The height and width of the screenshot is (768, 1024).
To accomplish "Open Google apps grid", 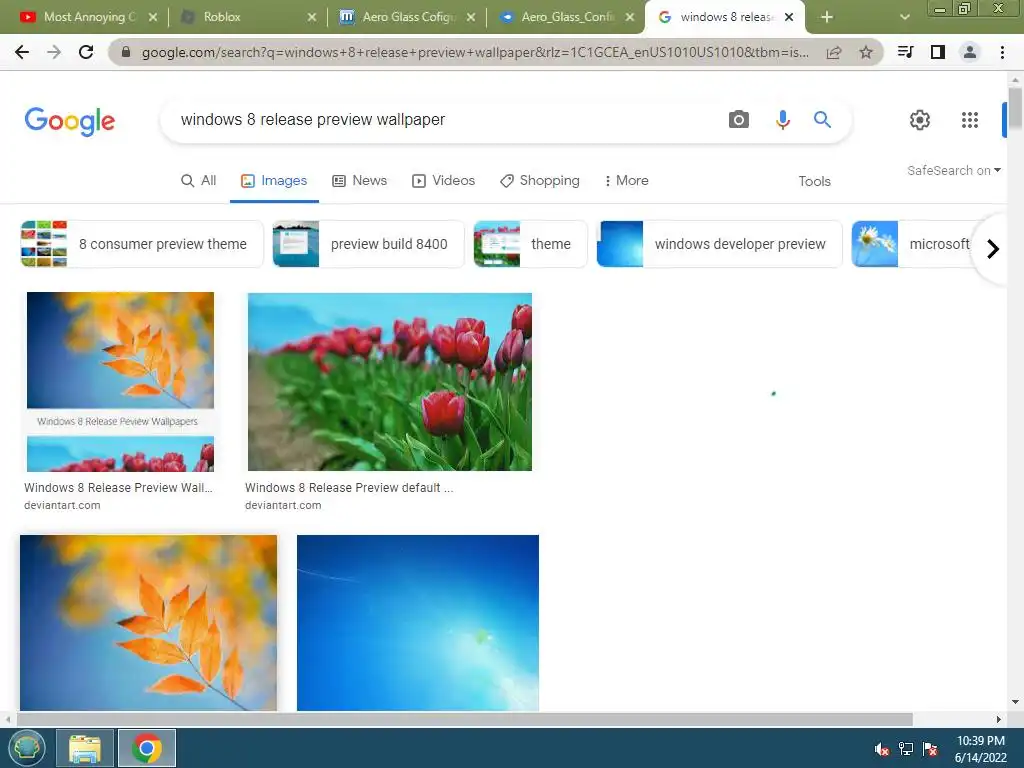I will tap(970, 120).
